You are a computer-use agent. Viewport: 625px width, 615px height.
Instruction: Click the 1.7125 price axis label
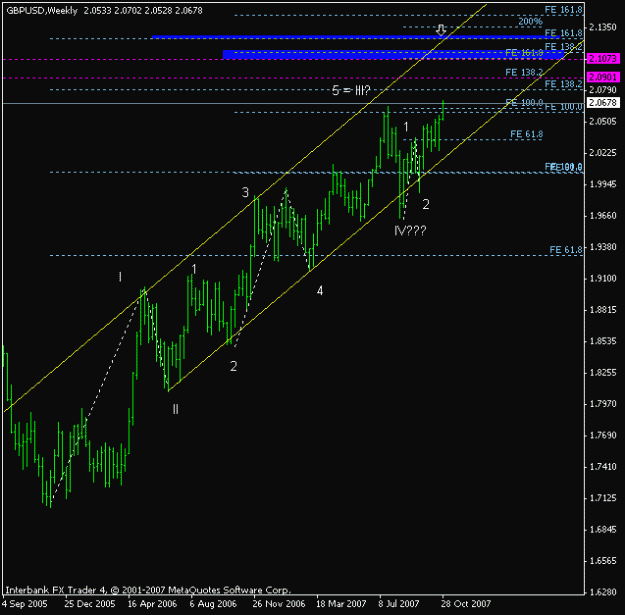point(603,498)
